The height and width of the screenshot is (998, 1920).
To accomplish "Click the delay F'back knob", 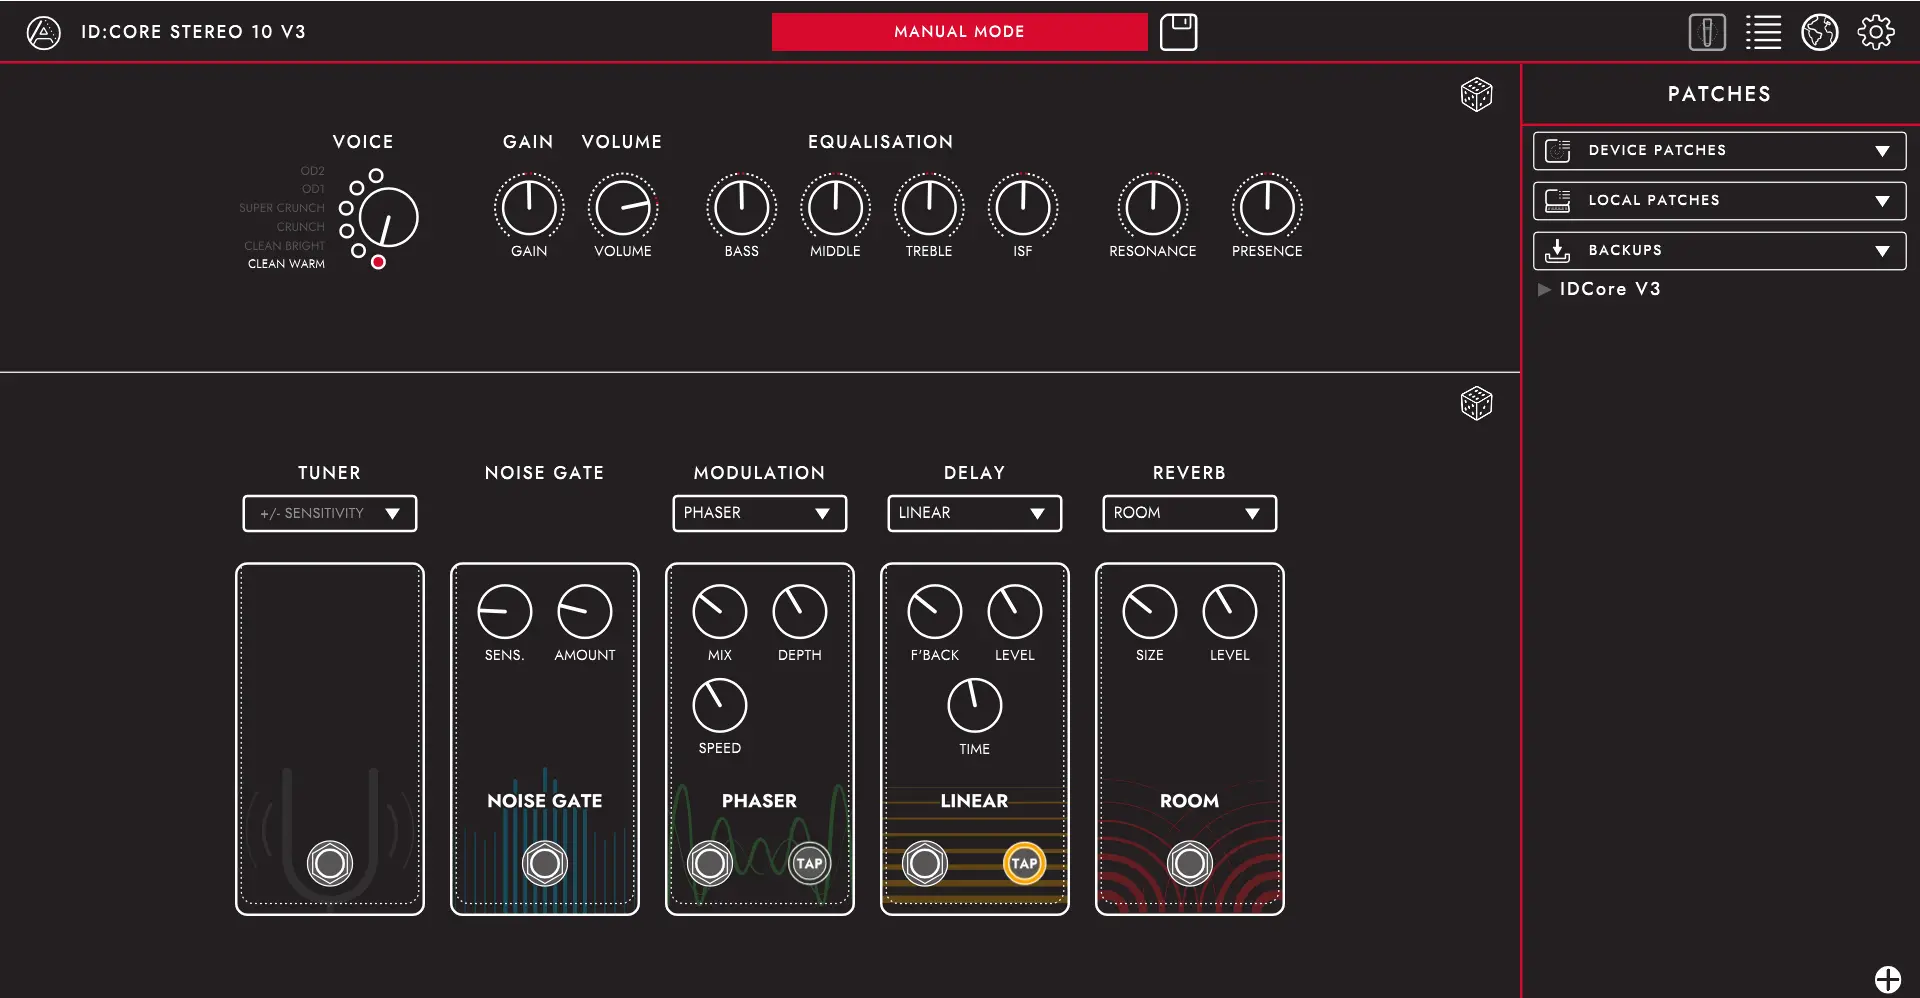I will (935, 612).
